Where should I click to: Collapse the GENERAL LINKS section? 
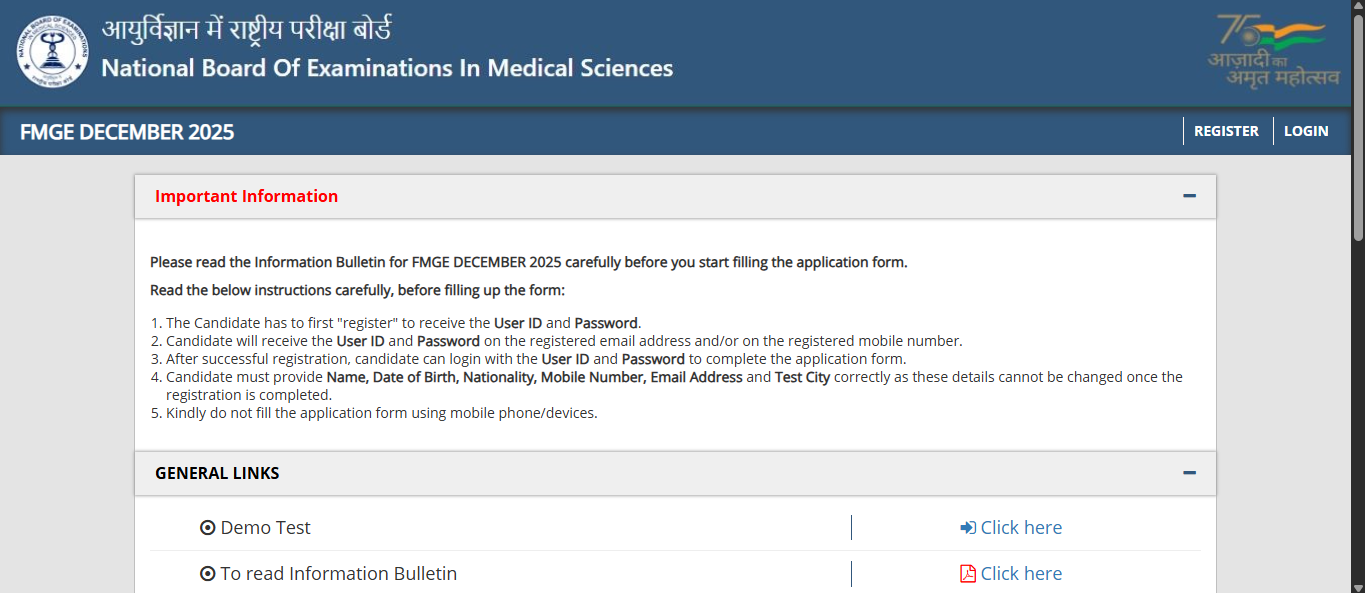coord(1189,472)
